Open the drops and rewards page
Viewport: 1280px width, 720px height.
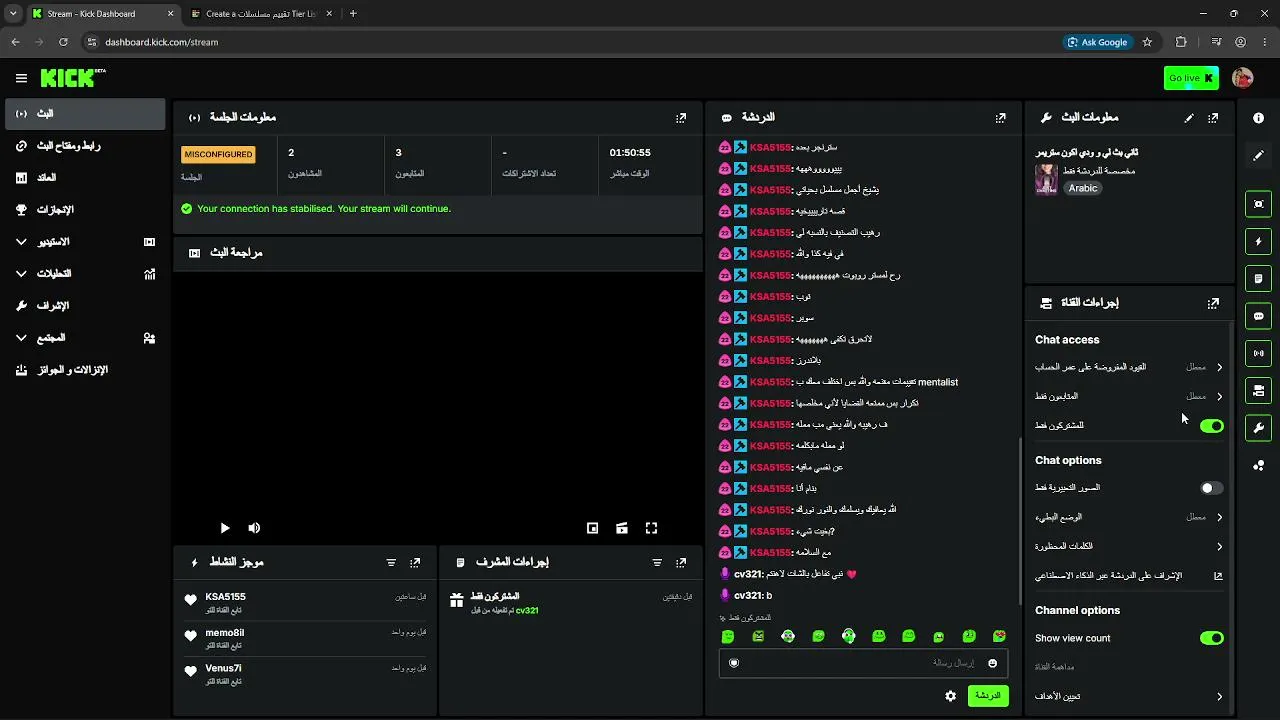(85, 370)
